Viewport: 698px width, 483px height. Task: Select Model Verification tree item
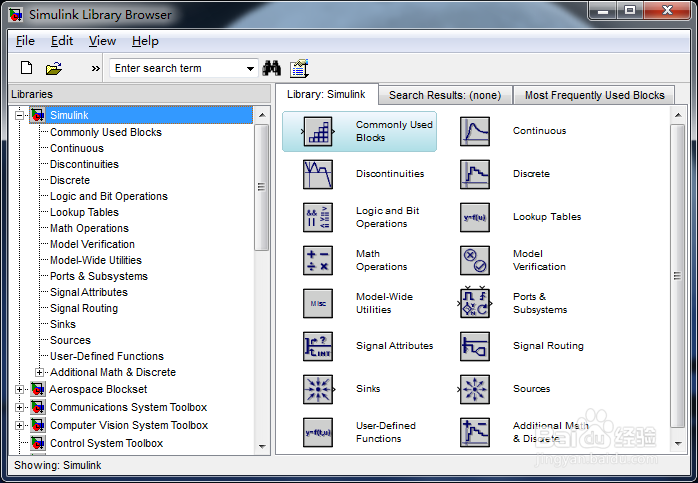(92, 244)
